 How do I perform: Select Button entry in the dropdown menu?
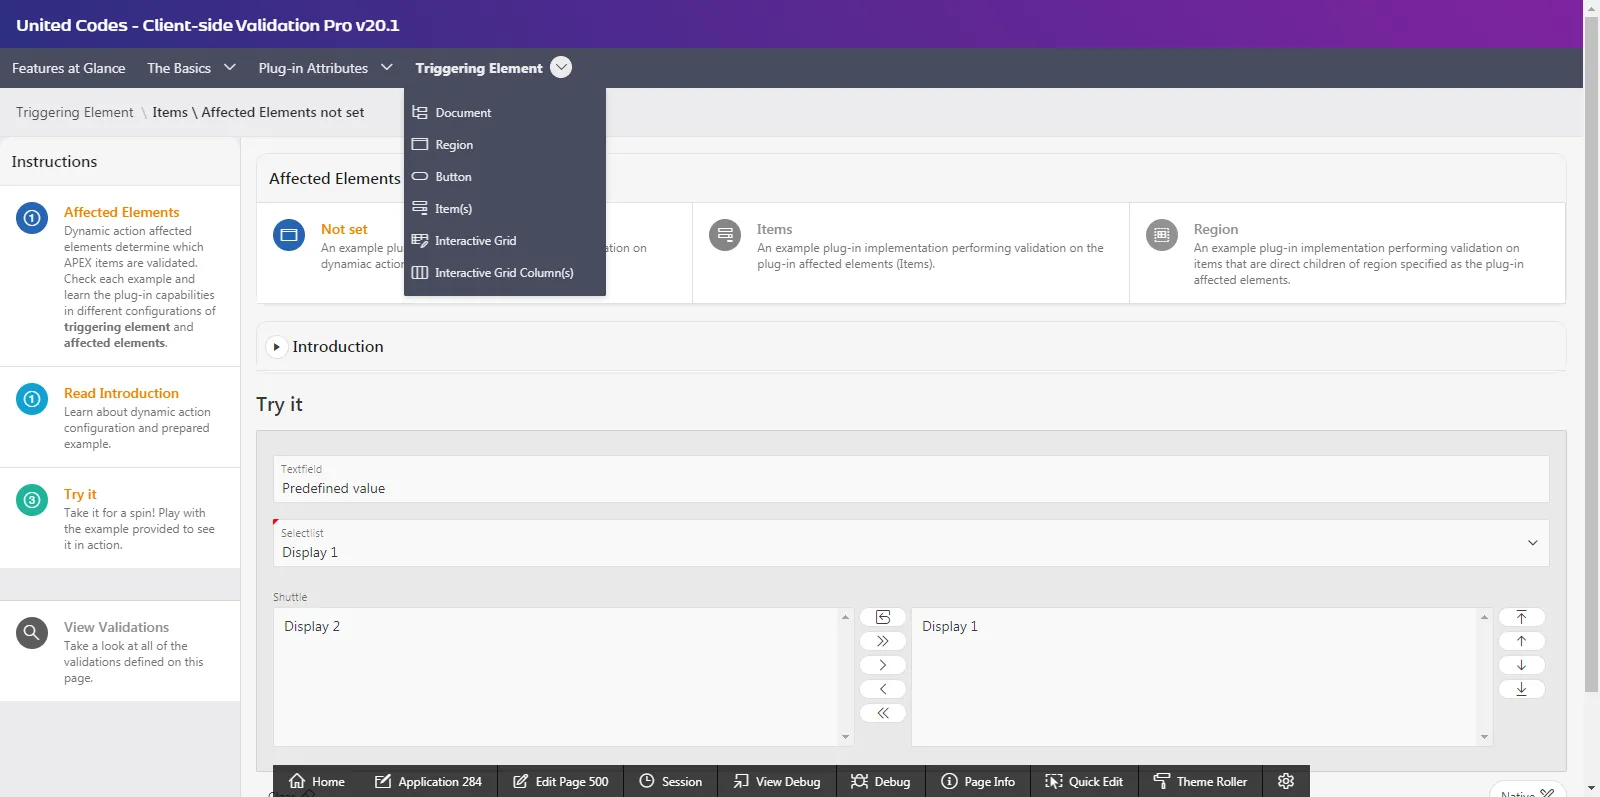coord(453,177)
